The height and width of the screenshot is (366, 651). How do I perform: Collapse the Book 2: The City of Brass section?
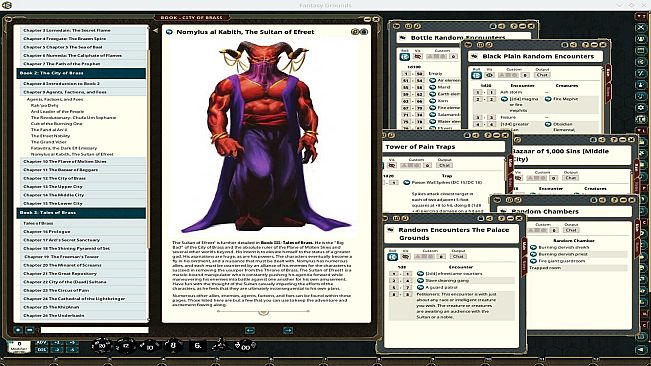point(81,73)
